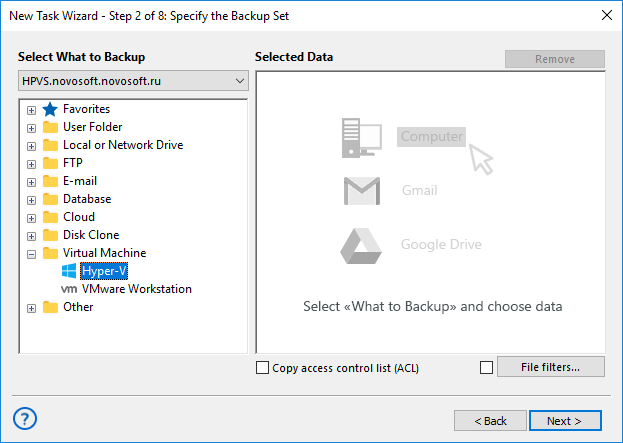Click the FTP folder icon

[50, 163]
